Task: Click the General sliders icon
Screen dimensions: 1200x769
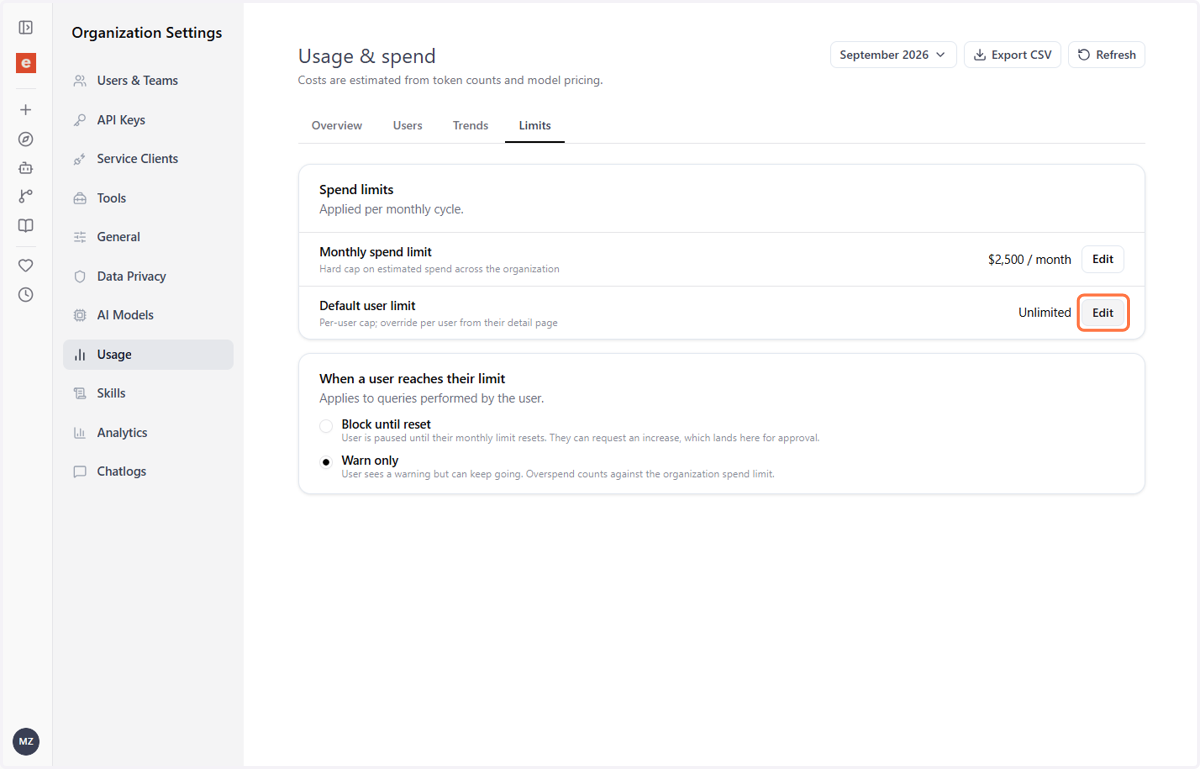Action: point(80,237)
